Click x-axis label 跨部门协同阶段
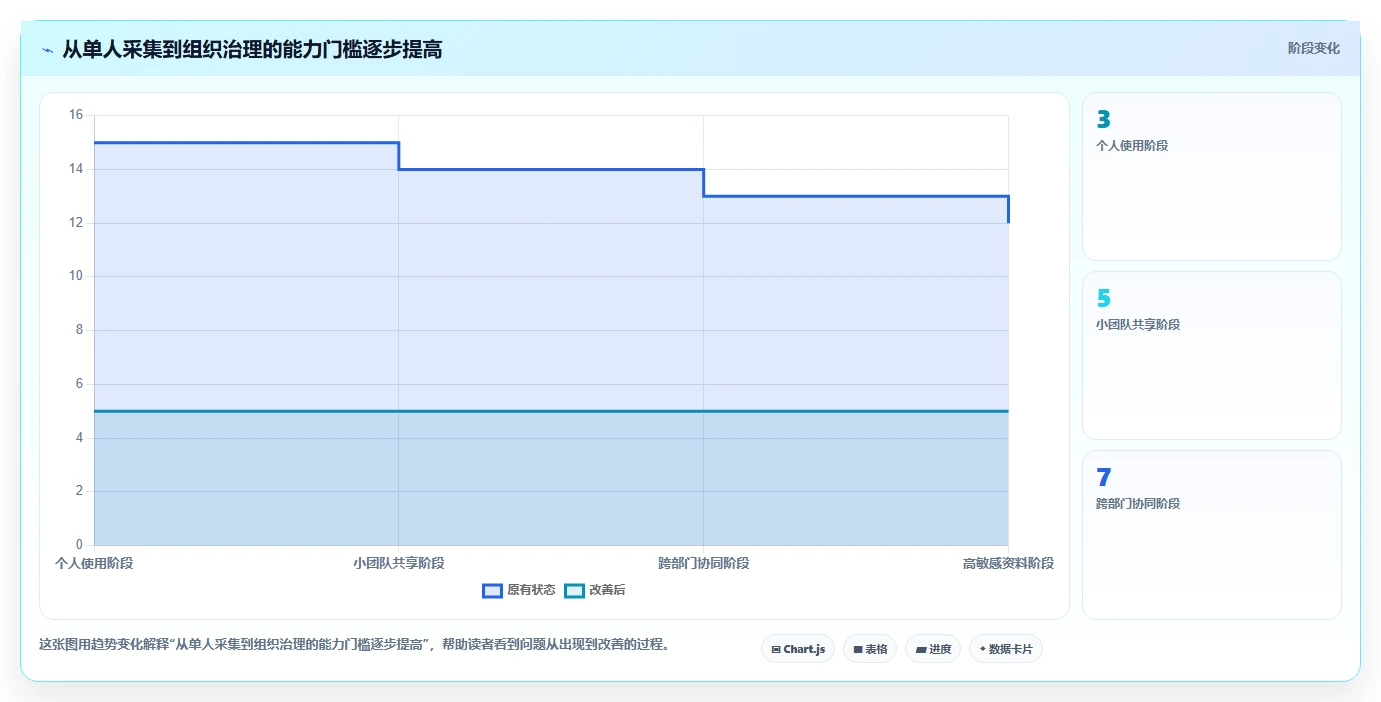 coord(704,563)
